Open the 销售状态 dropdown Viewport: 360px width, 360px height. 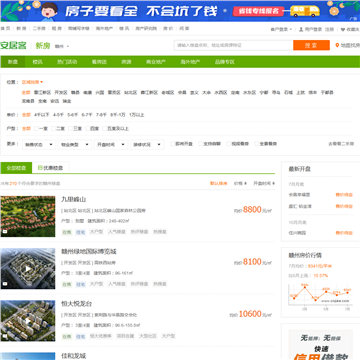click(x=39, y=145)
